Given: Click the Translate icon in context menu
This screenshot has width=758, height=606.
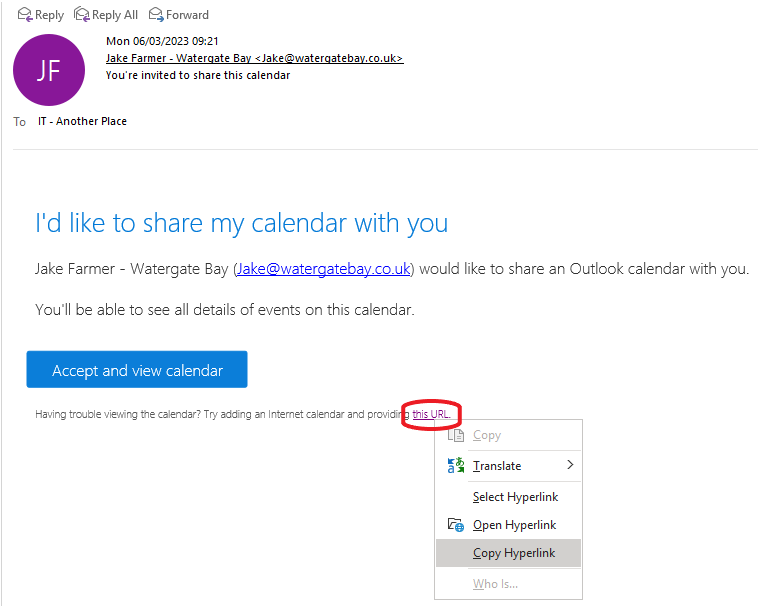Looking at the screenshot, I should point(456,465).
